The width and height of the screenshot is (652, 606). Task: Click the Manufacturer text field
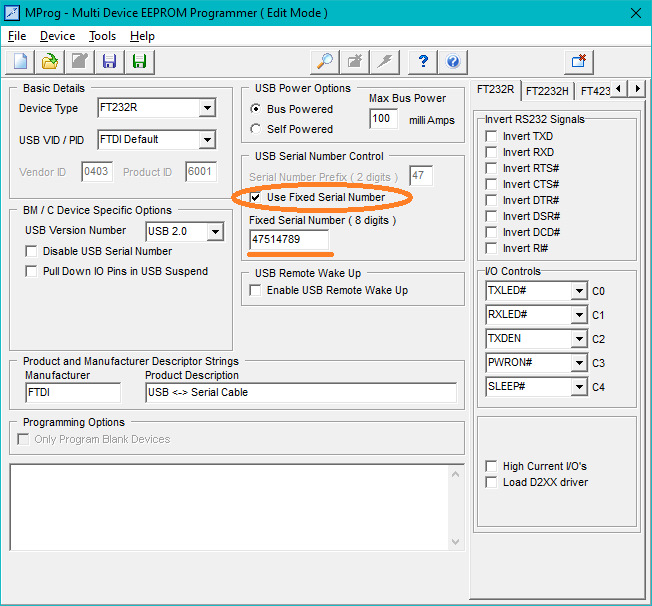tap(73, 393)
